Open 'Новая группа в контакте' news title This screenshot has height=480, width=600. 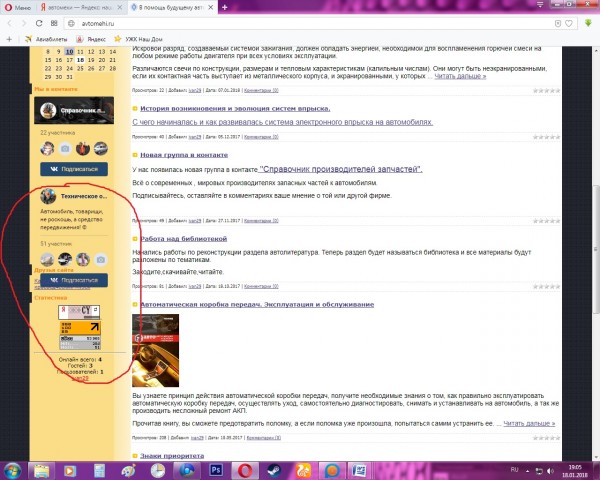184,155
